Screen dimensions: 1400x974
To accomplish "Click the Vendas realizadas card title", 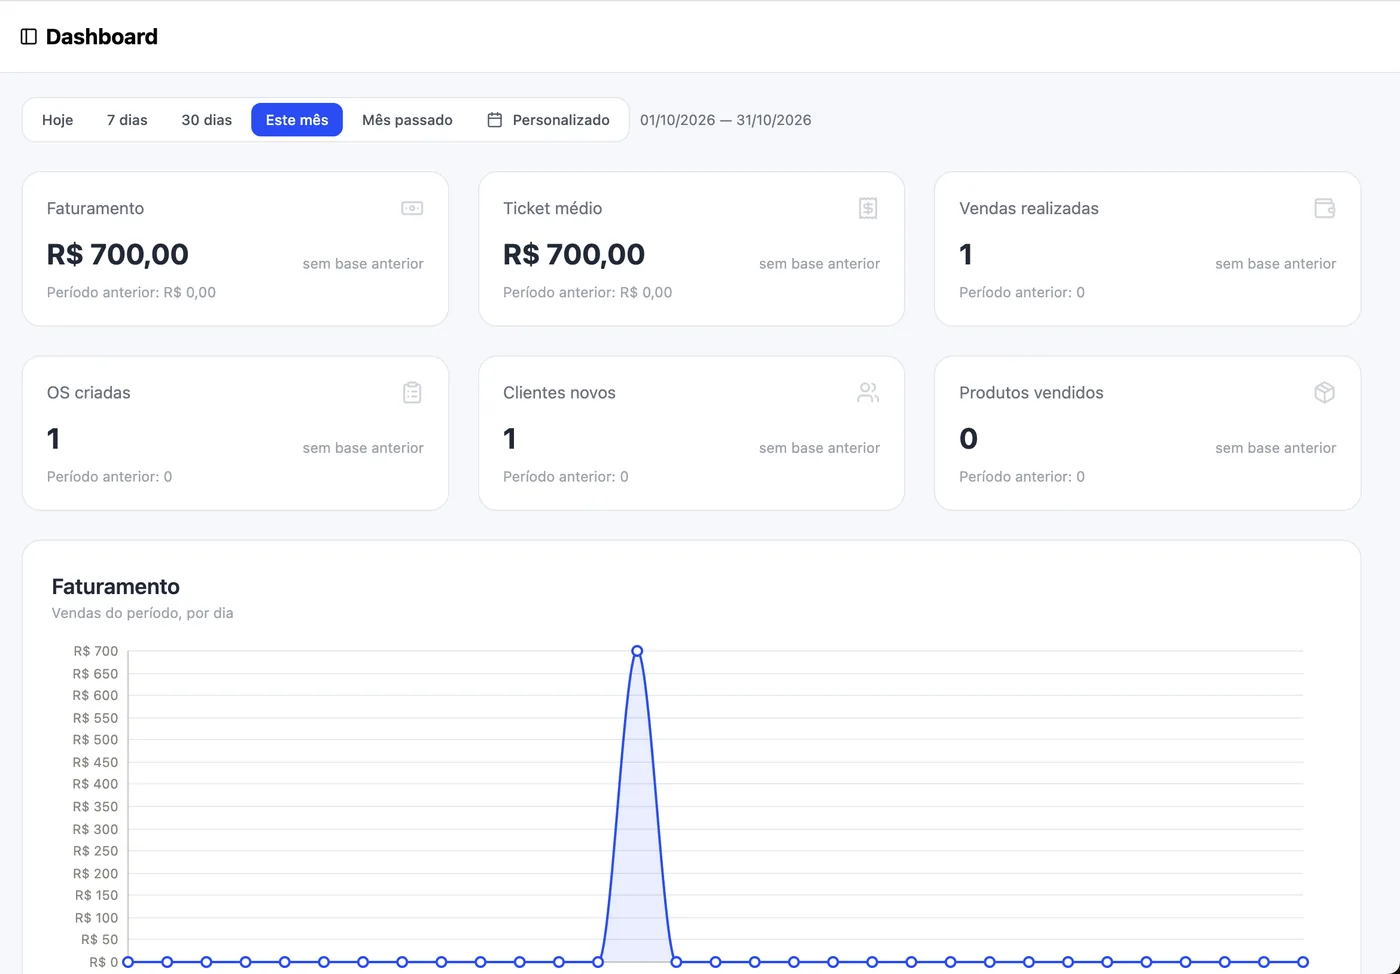I will coord(1029,208).
